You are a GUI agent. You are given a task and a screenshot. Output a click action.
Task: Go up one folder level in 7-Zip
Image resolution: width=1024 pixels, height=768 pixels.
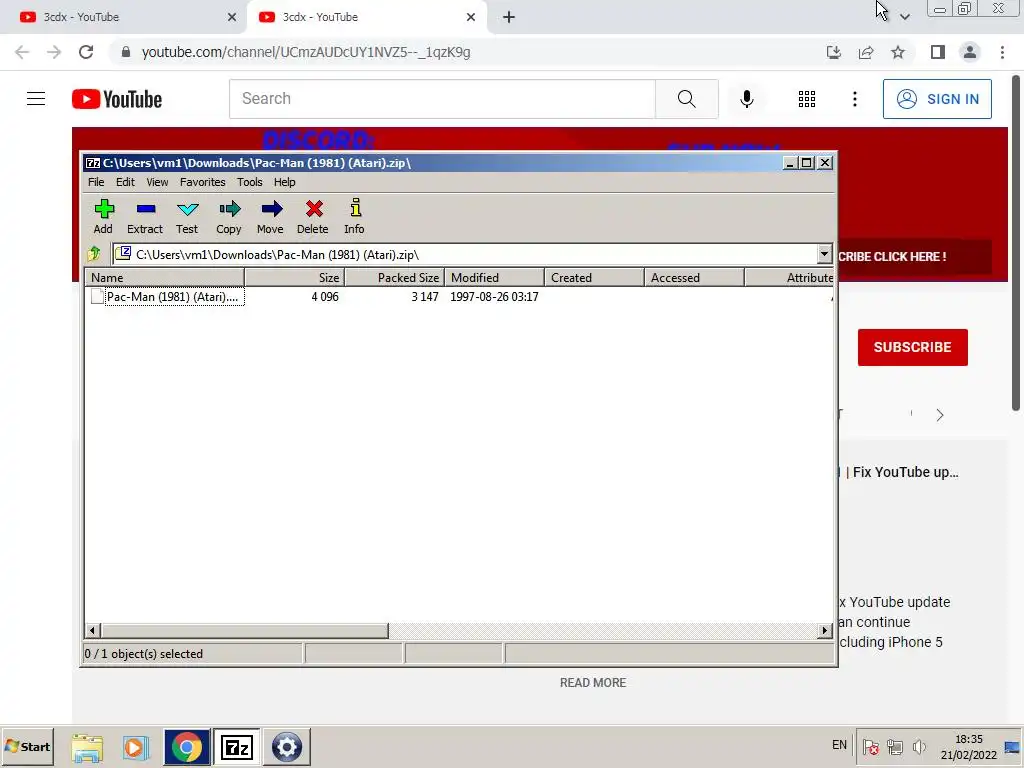click(x=95, y=253)
